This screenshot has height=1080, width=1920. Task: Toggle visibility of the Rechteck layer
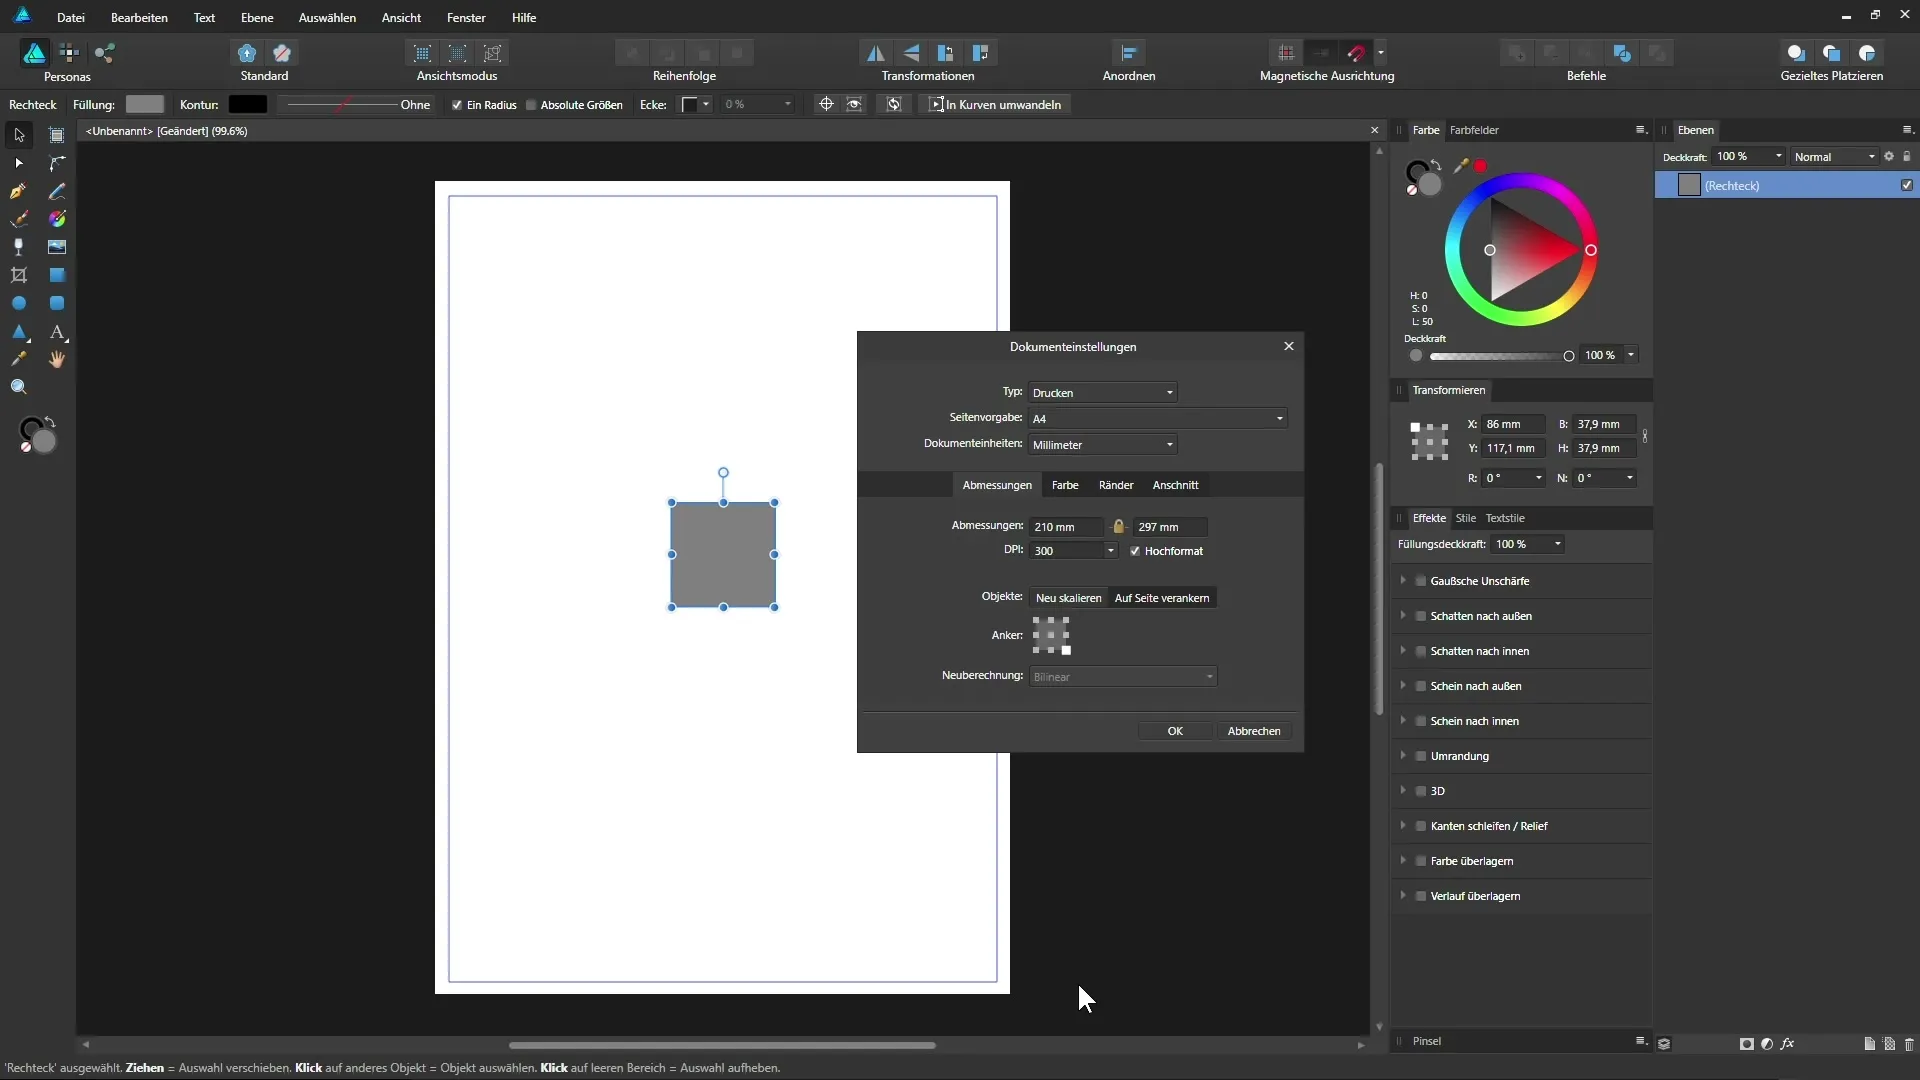coord(1907,185)
